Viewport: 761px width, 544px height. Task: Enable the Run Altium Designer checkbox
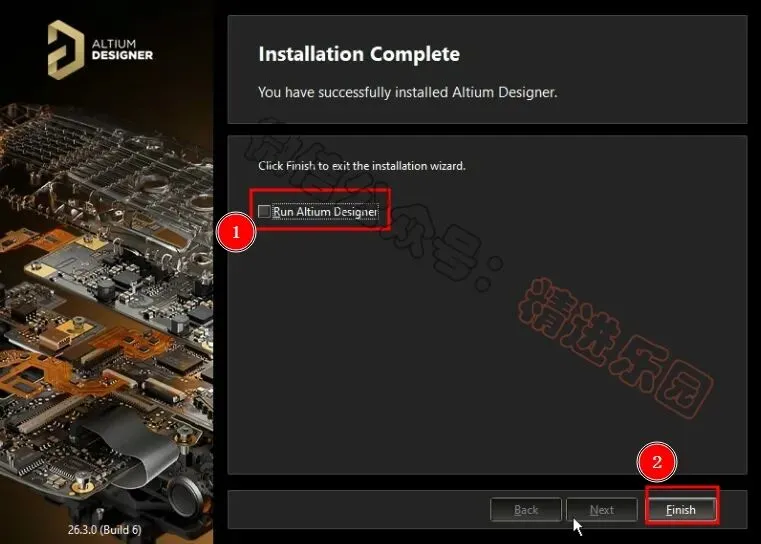click(264, 211)
